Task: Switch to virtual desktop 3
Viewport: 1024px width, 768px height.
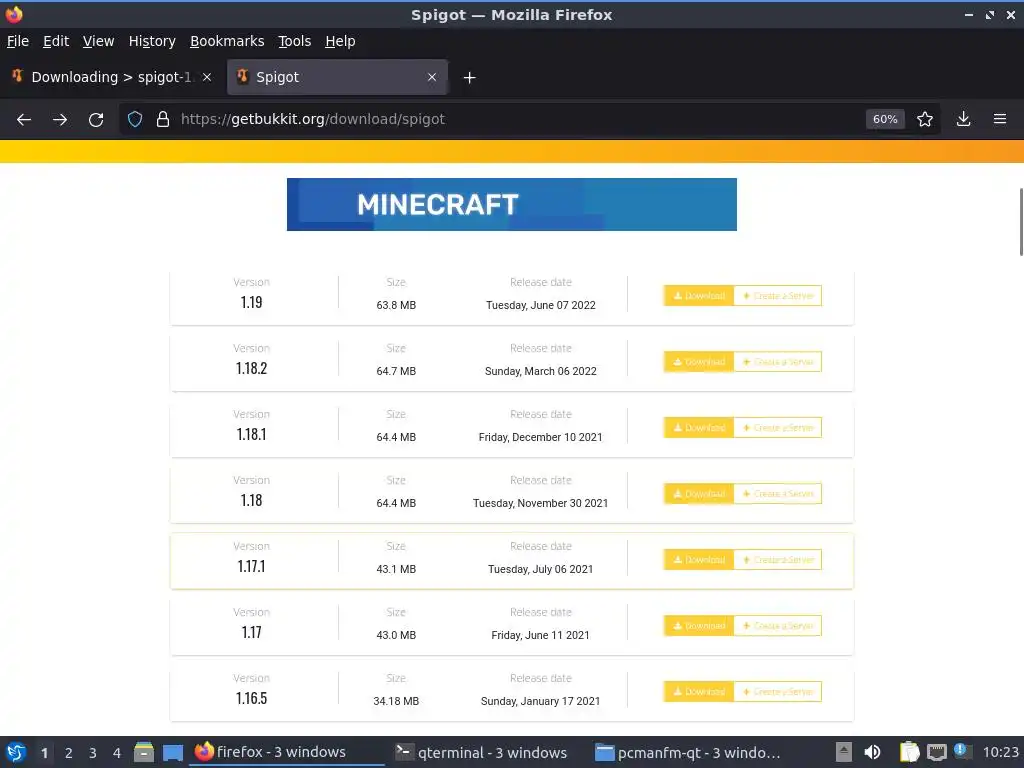Action: (x=93, y=753)
